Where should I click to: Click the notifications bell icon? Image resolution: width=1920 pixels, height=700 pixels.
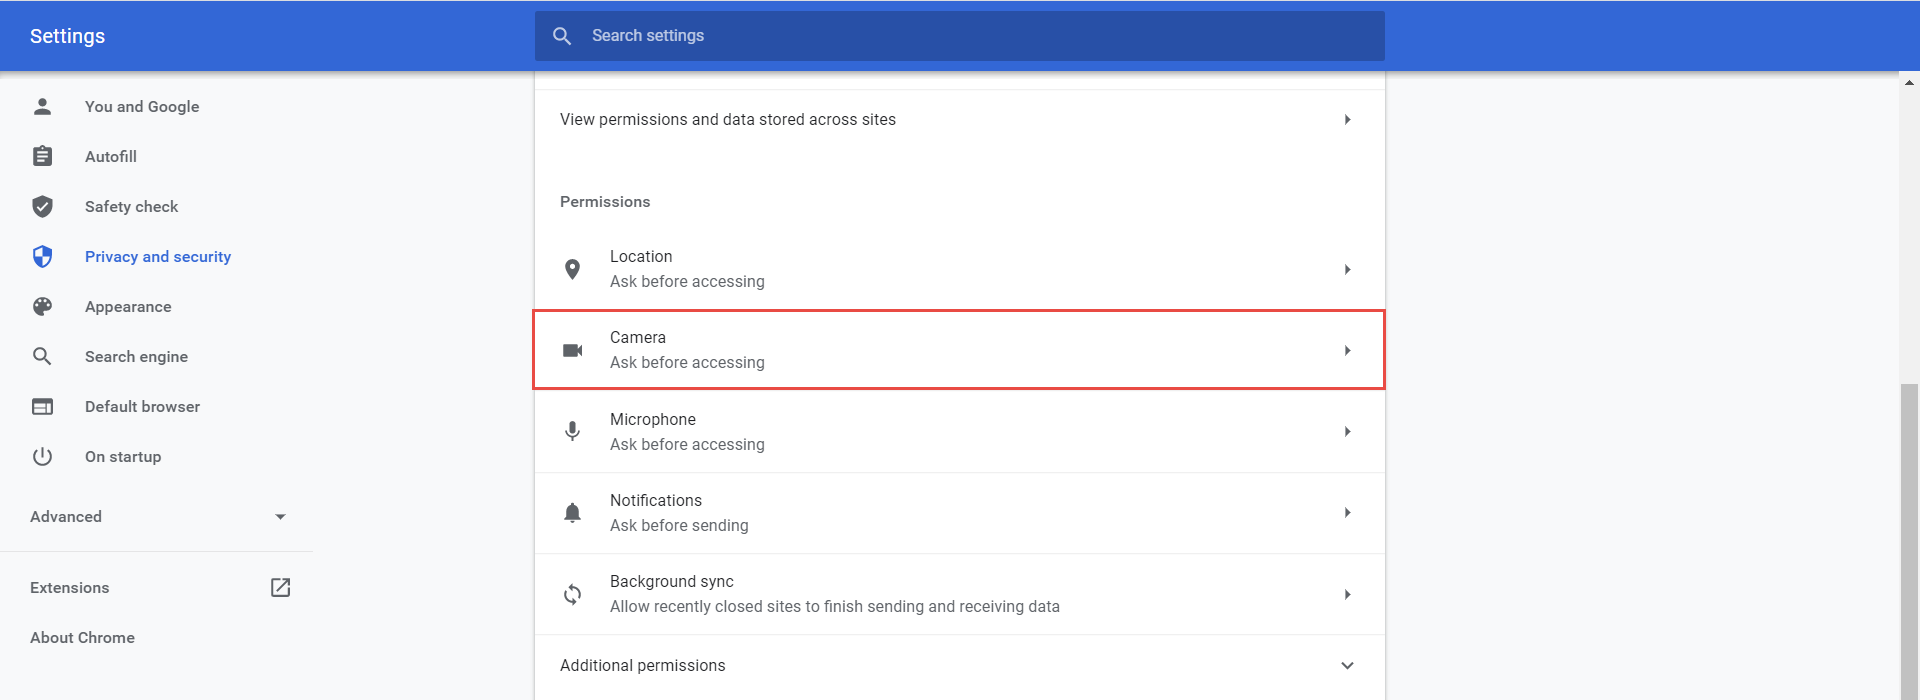pyautogui.click(x=572, y=513)
